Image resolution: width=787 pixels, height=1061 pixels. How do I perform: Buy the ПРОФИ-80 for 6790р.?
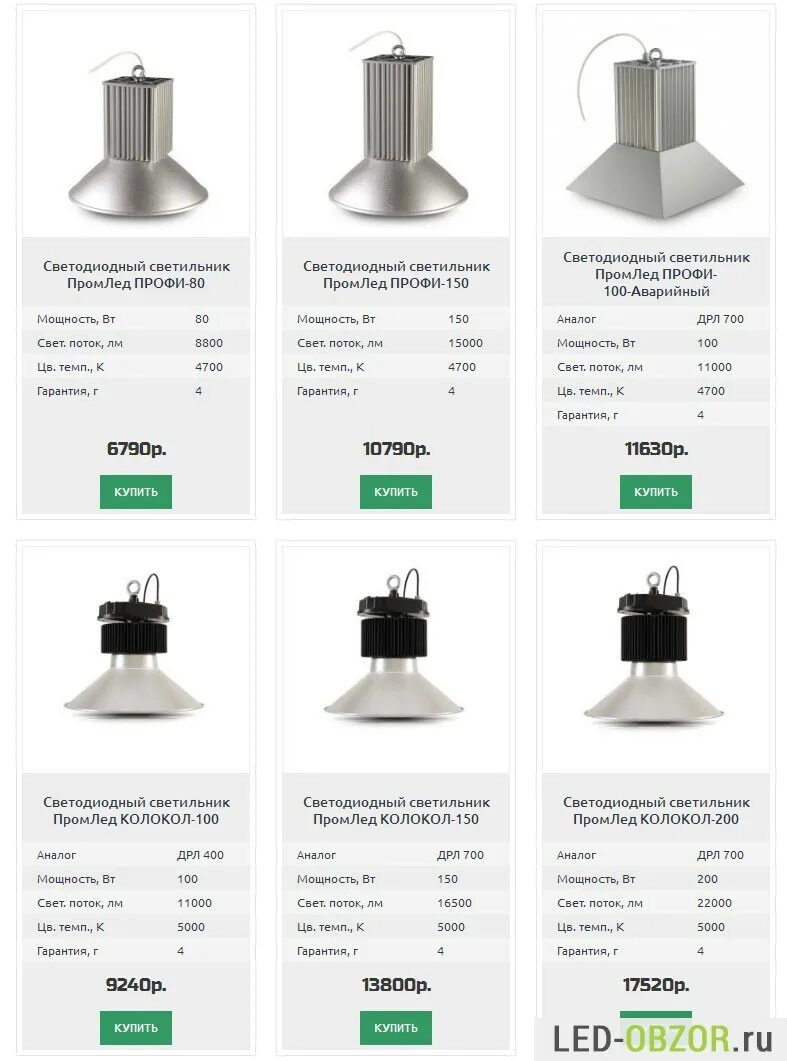[136, 492]
